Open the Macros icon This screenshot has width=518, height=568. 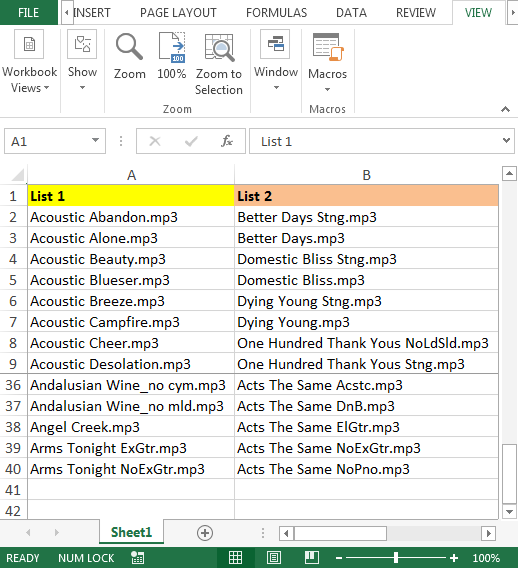(x=327, y=47)
